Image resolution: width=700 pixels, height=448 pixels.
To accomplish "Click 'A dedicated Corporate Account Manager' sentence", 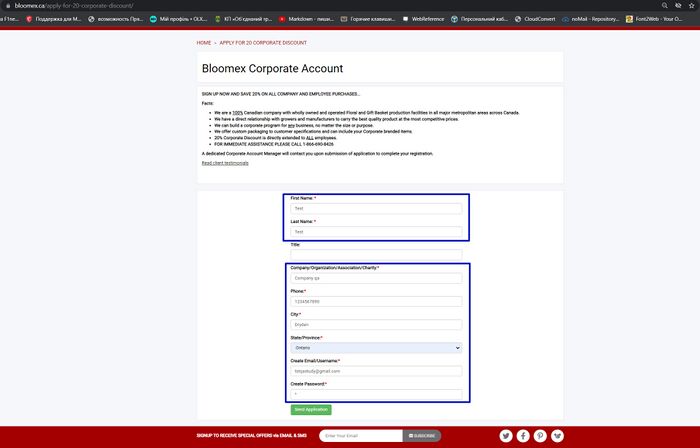I will coord(317,153).
